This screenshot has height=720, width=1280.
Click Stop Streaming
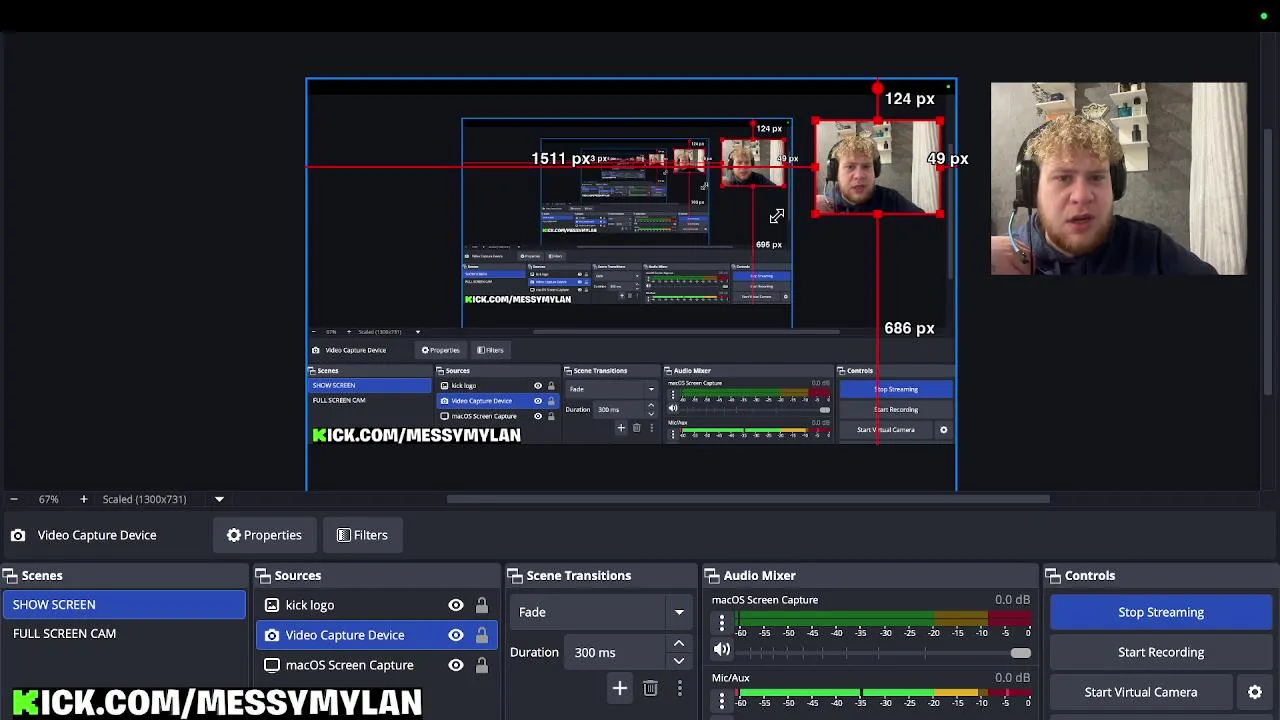coord(1161,612)
